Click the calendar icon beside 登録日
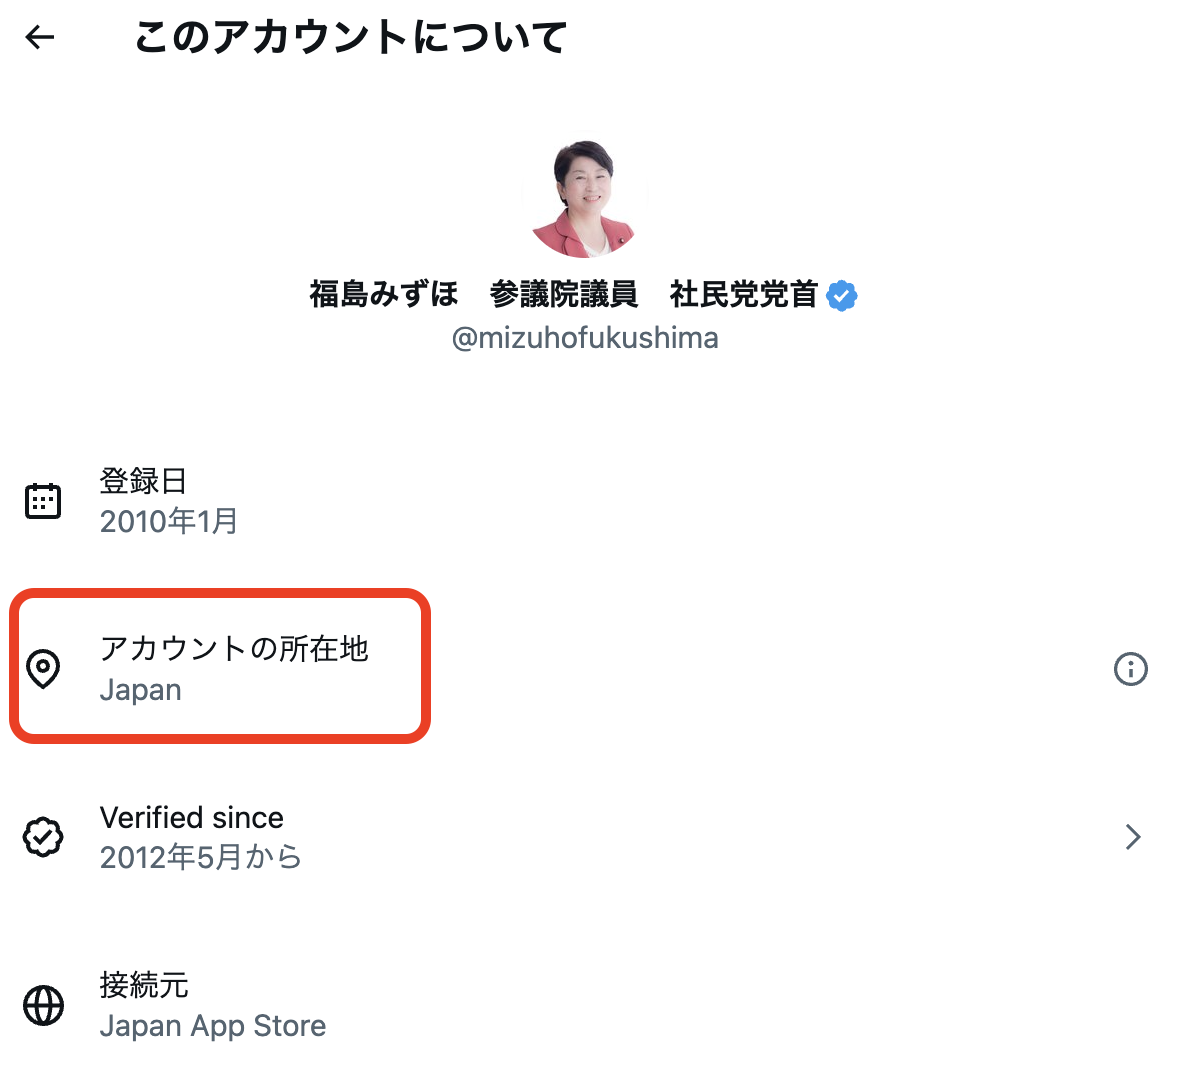Screen dimensions: 1178x1076 coord(43,501)
